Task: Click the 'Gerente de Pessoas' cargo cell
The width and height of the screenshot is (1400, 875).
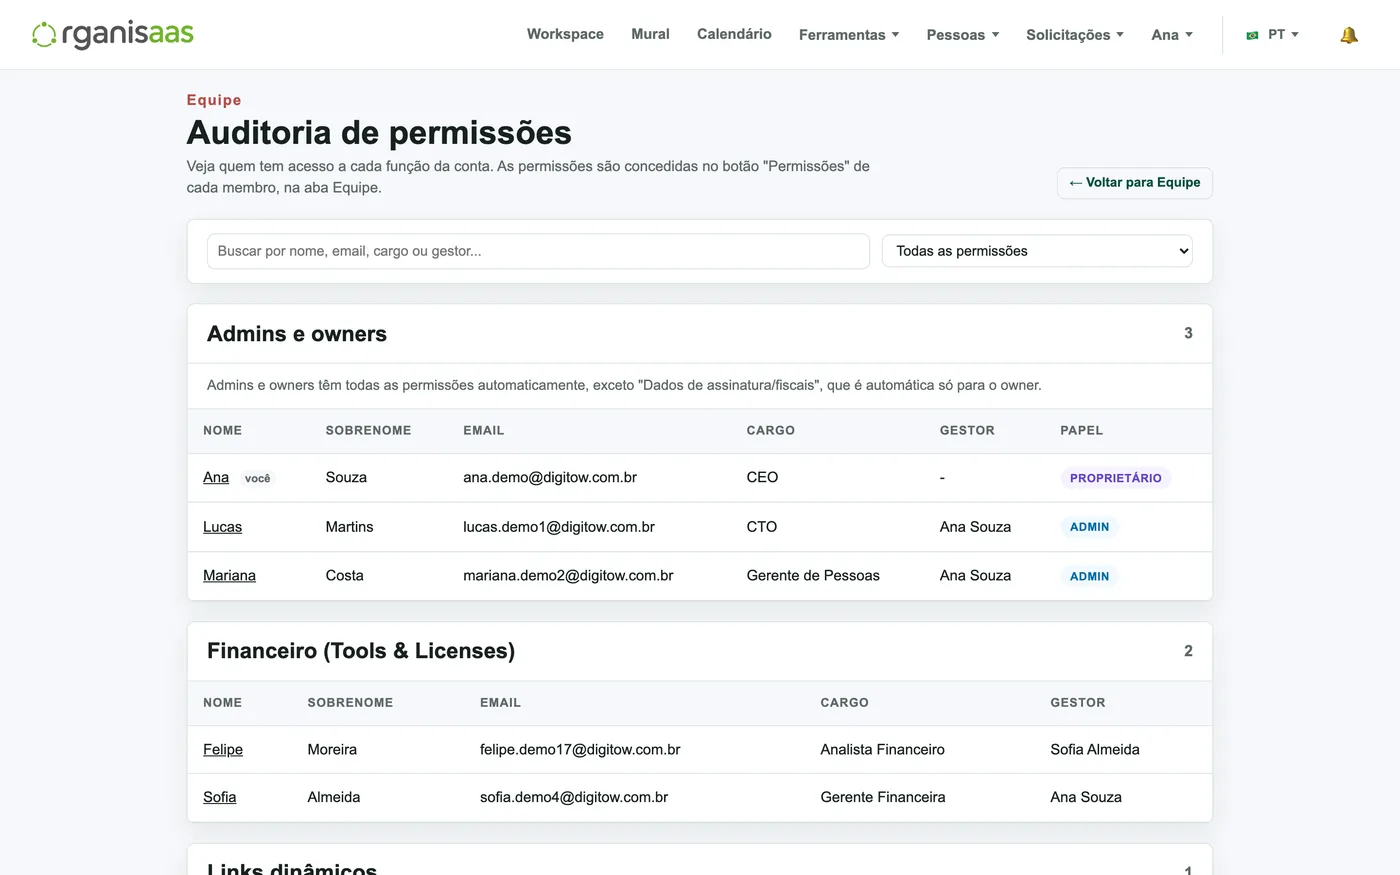Action: point(813,575)
